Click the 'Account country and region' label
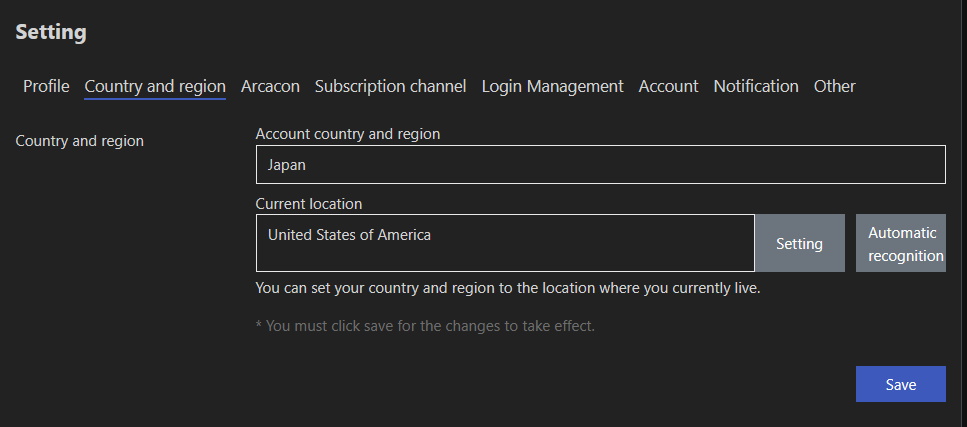This screenshot has height=427, width=967. click(348, 134)
